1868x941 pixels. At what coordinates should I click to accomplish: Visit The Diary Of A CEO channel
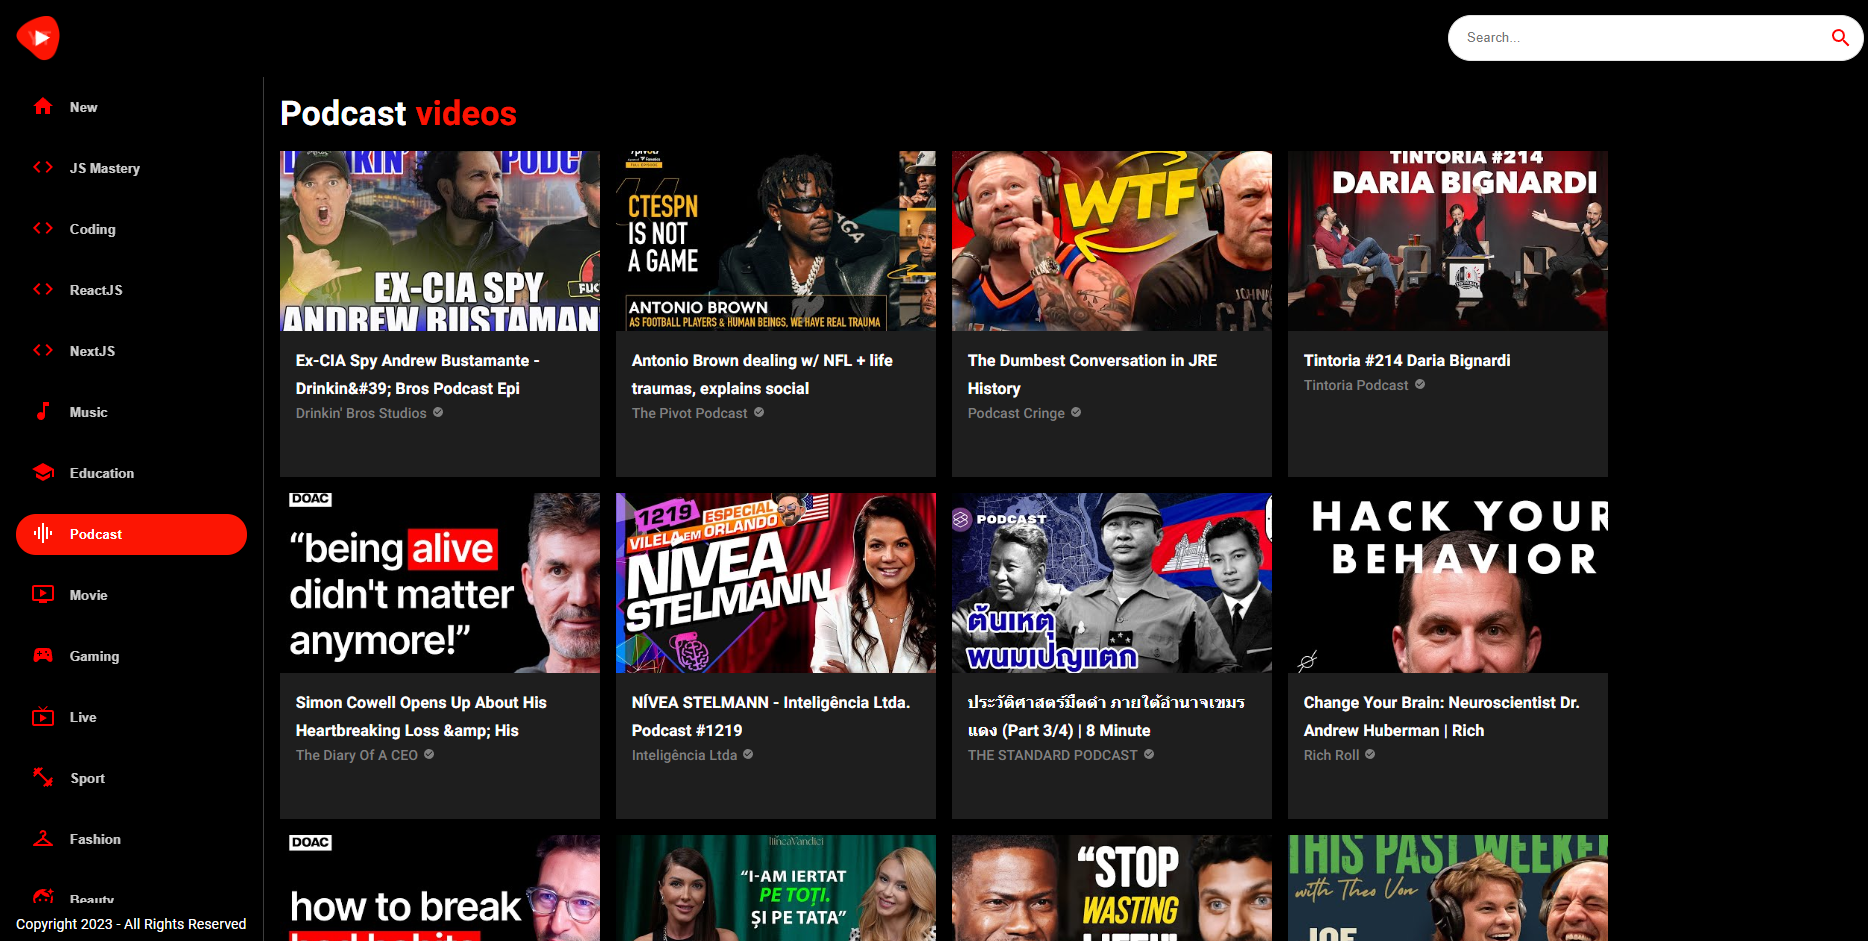coord(357,755)
